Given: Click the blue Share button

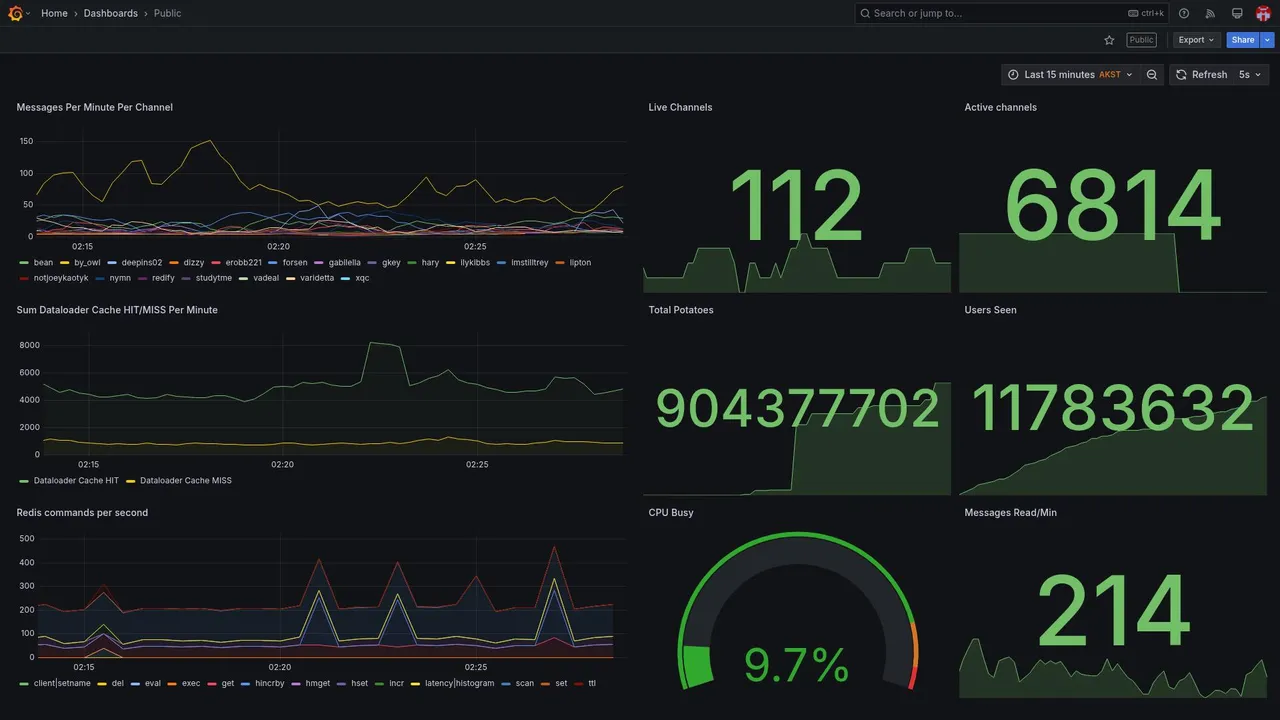Looking at the screenshot, I should pyautogui.click(x=1243, y=40).
